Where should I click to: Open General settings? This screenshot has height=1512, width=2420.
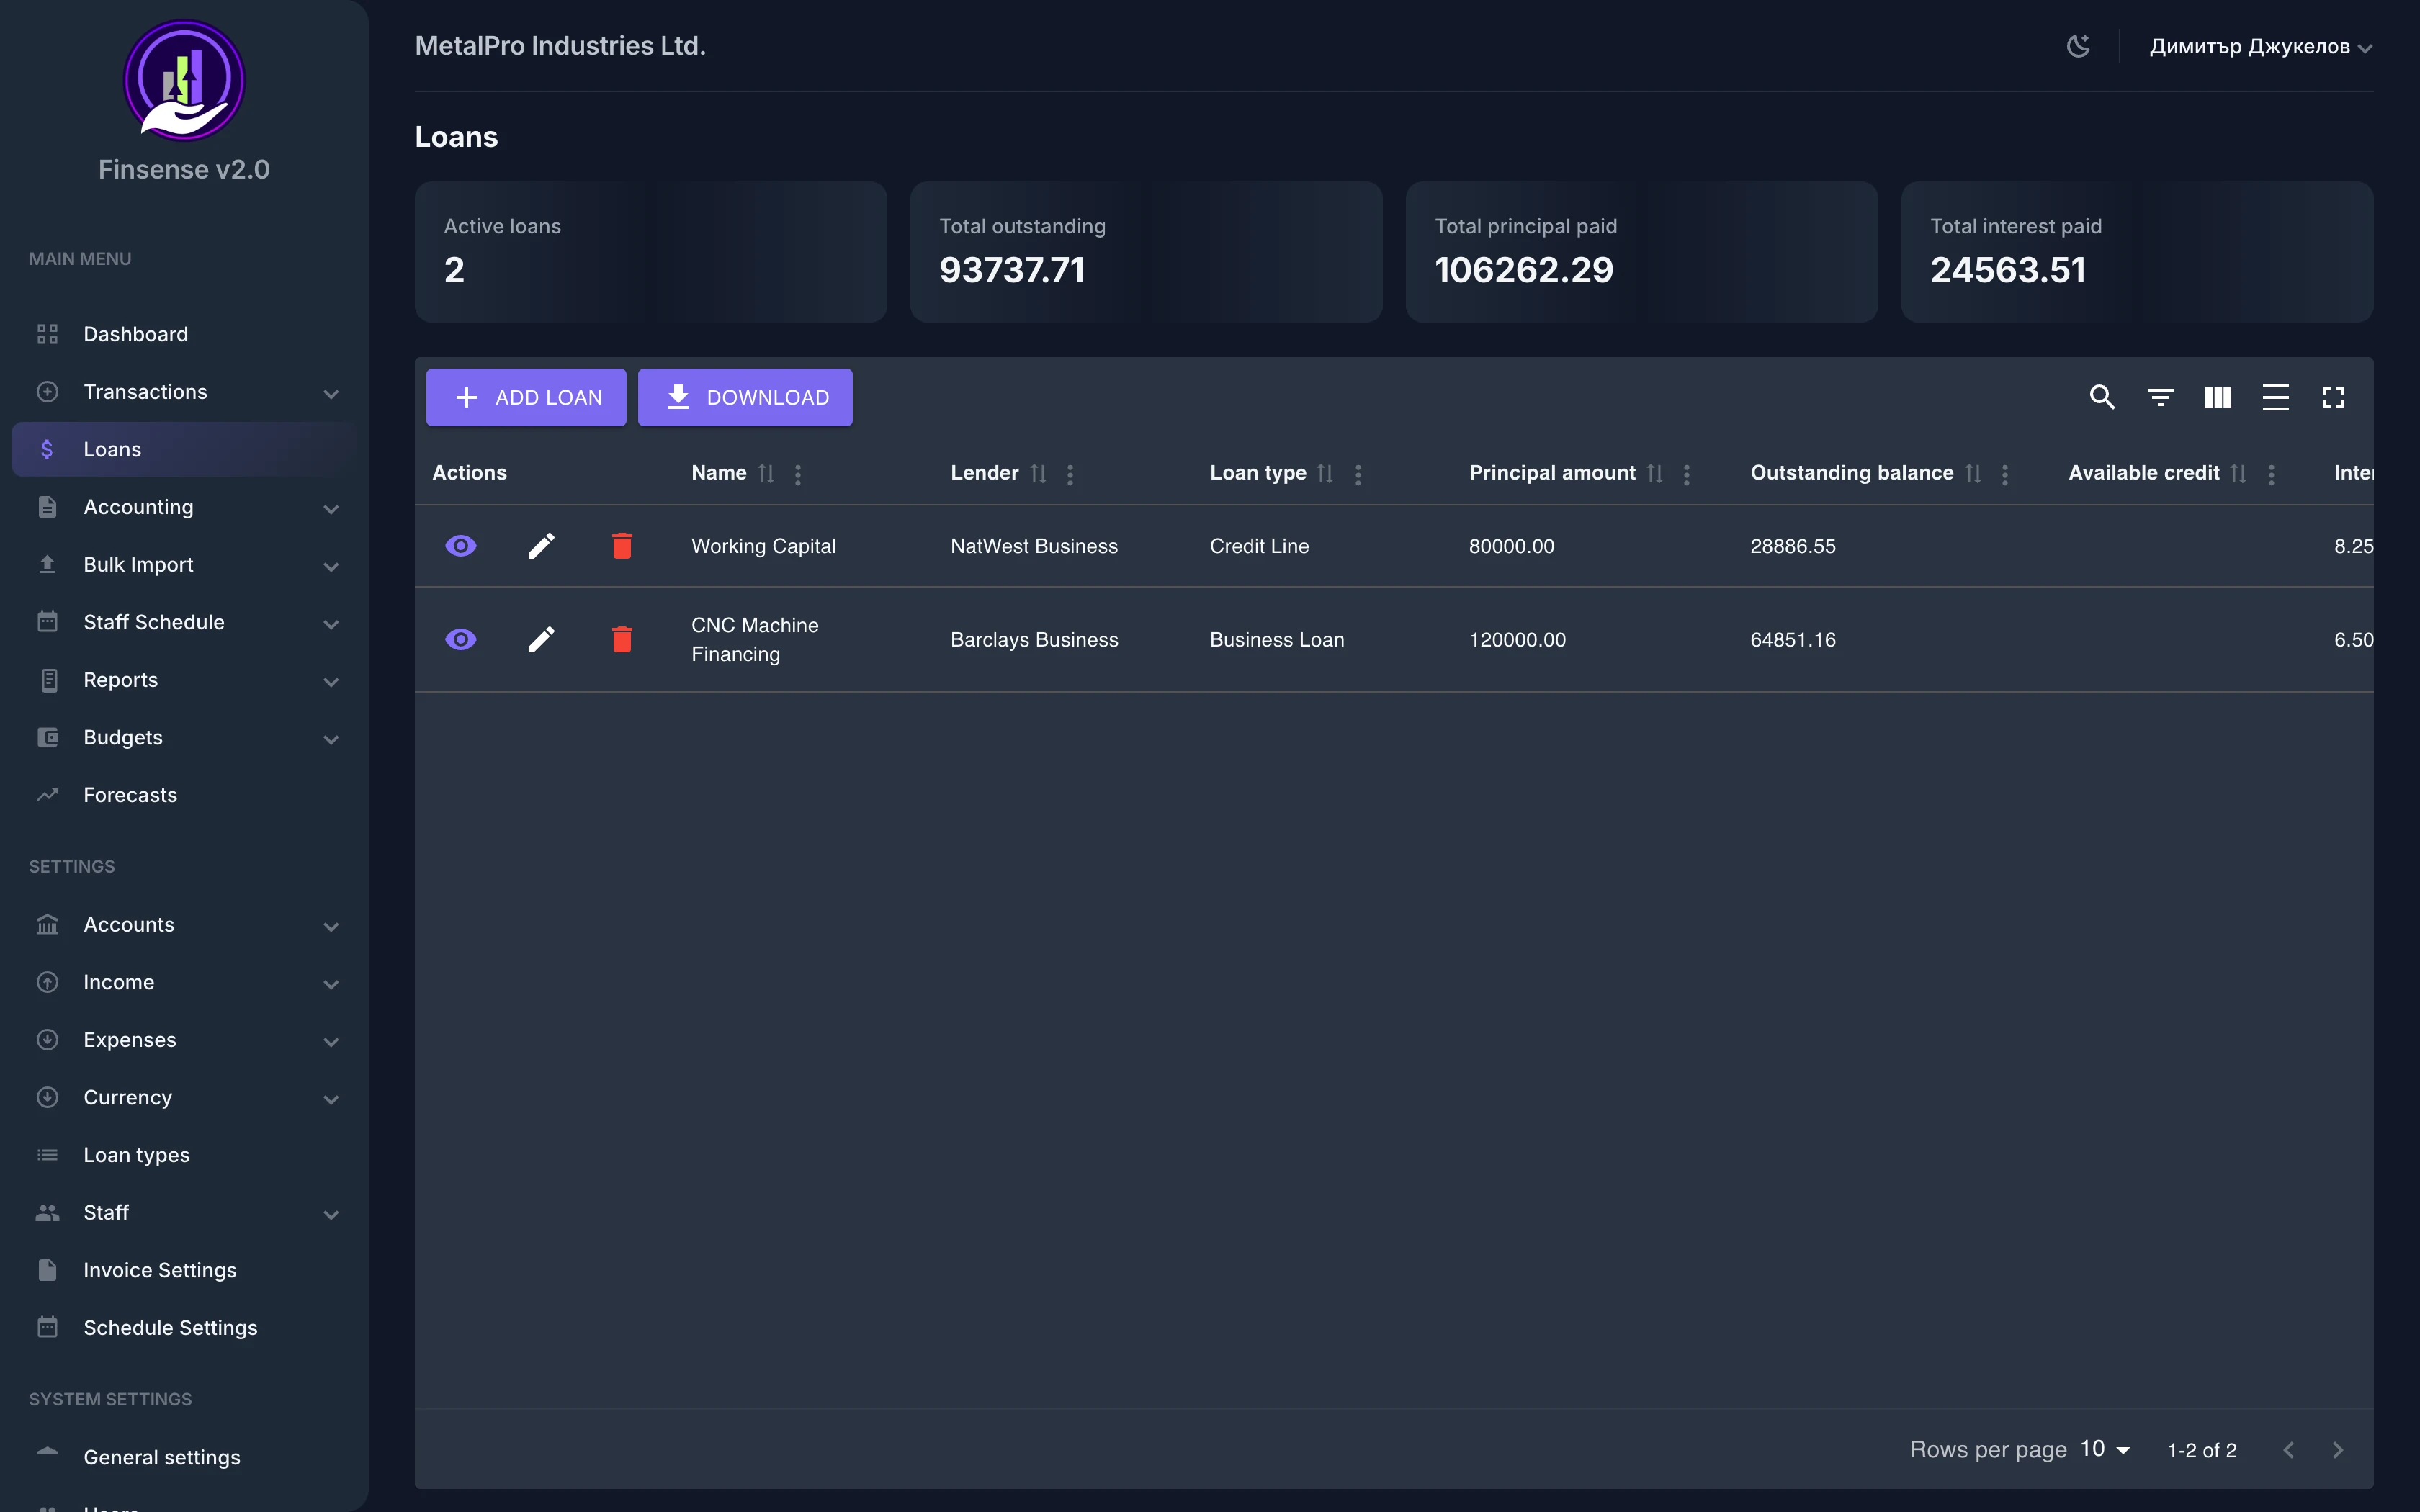tap(184, 1457)
